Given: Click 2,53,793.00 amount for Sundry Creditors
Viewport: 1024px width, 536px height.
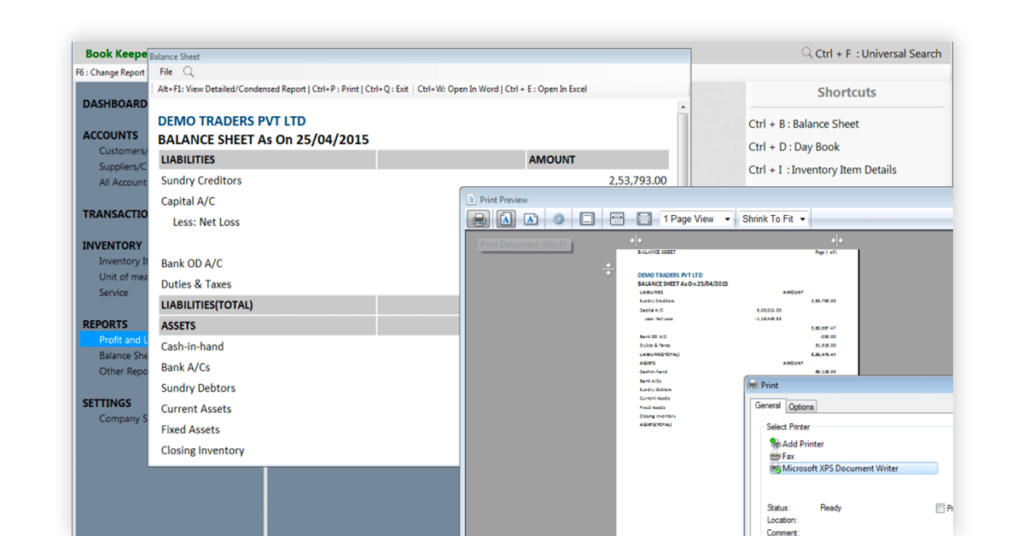Looking at the screenshot, I should click(637, 180).
